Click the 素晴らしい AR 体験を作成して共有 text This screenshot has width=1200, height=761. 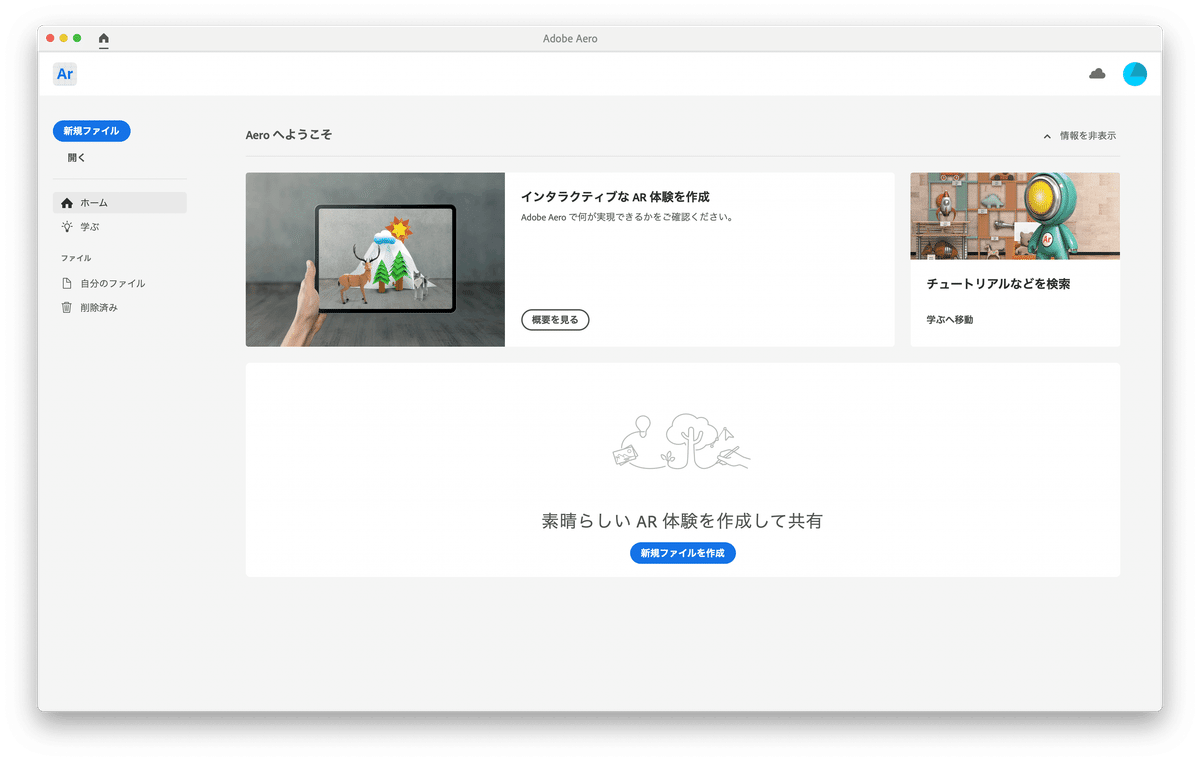click(683, 521)
